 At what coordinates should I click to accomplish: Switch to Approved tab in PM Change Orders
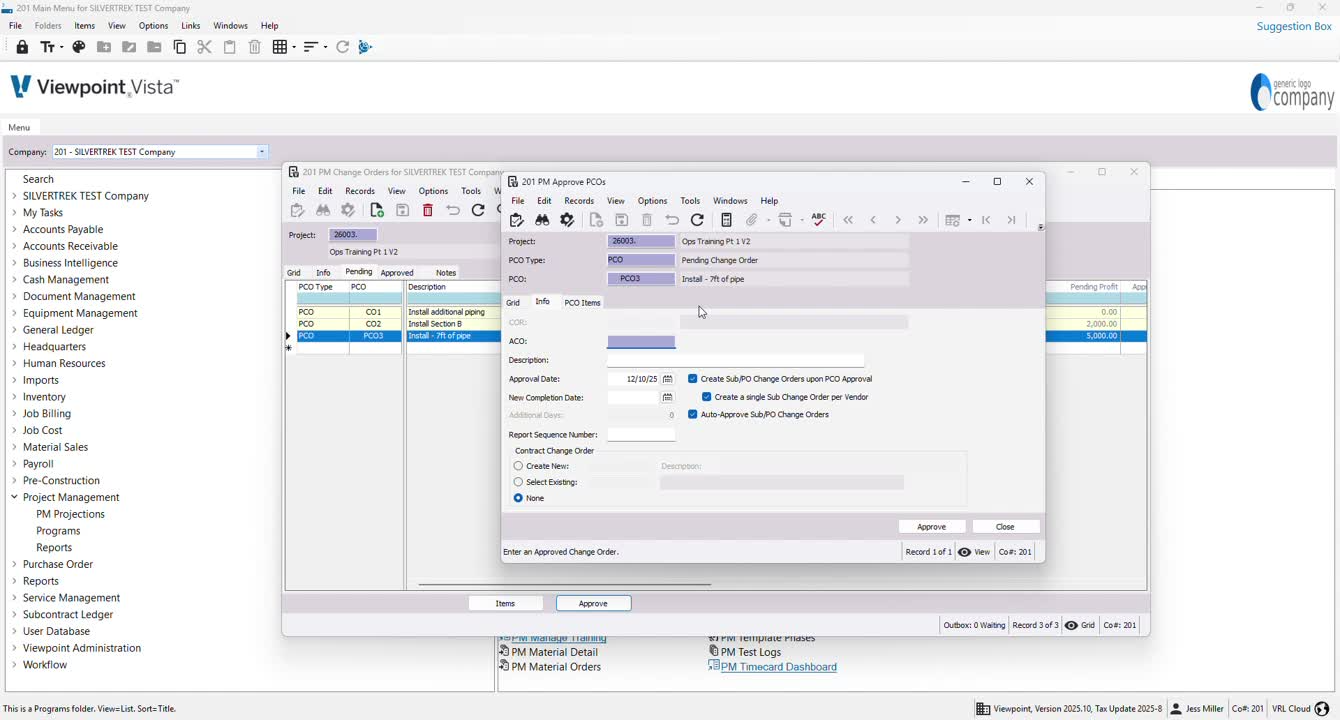point(397,272)
